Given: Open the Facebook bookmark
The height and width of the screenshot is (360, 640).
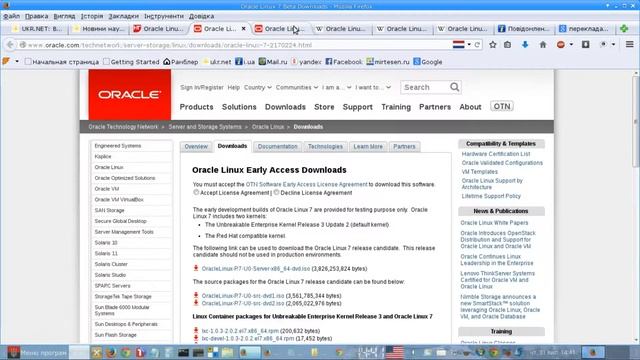Looking at the screenshot, I should (x=344, y=62).
